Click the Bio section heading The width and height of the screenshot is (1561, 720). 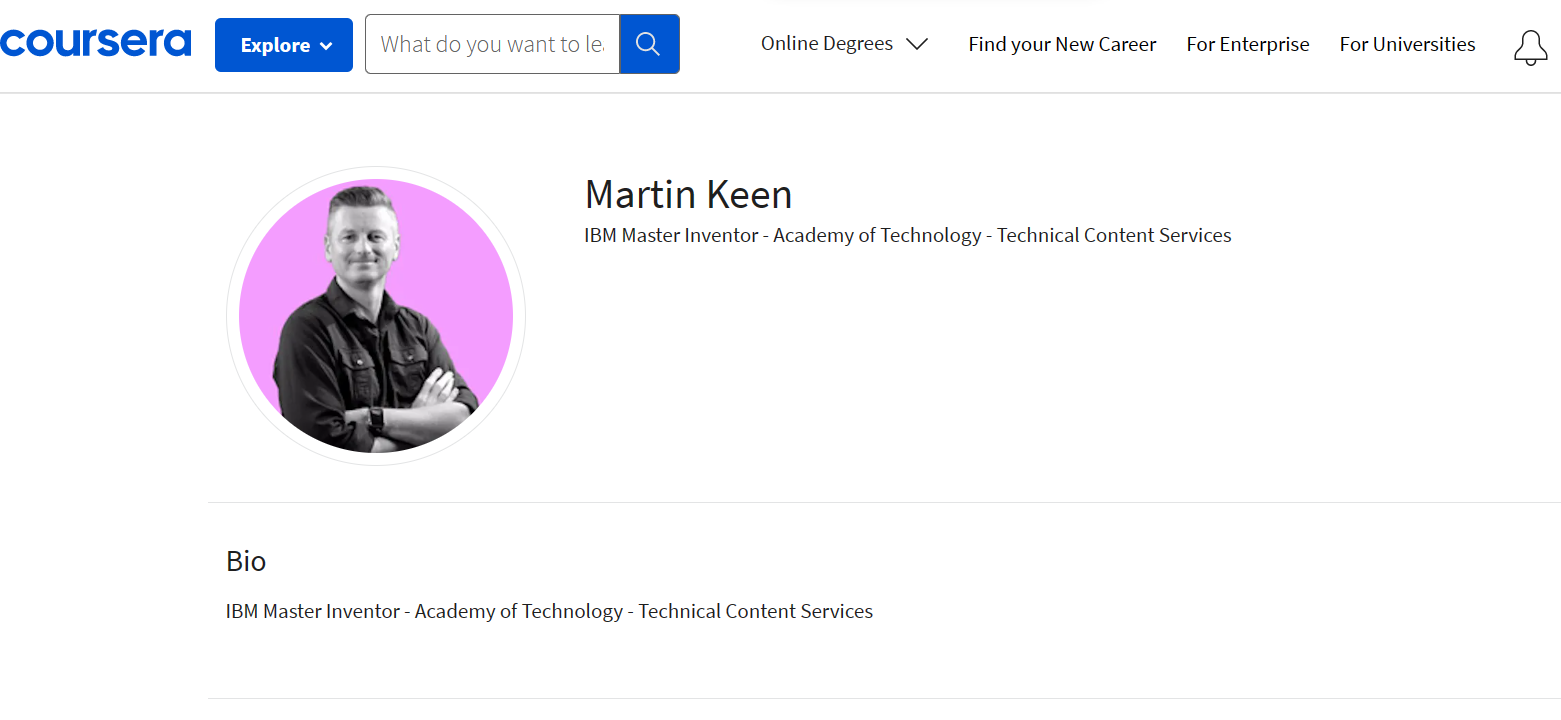(246, 561)
